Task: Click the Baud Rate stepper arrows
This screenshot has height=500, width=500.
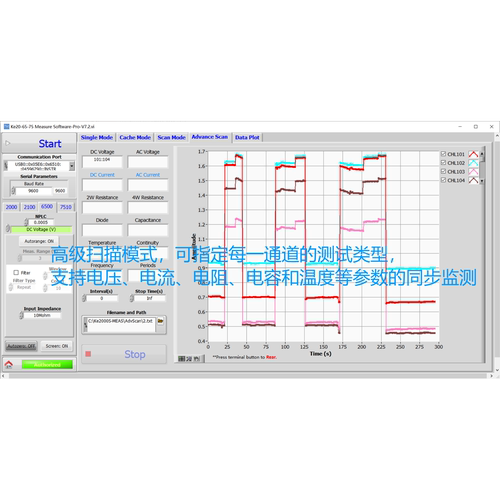Action: 13,191
